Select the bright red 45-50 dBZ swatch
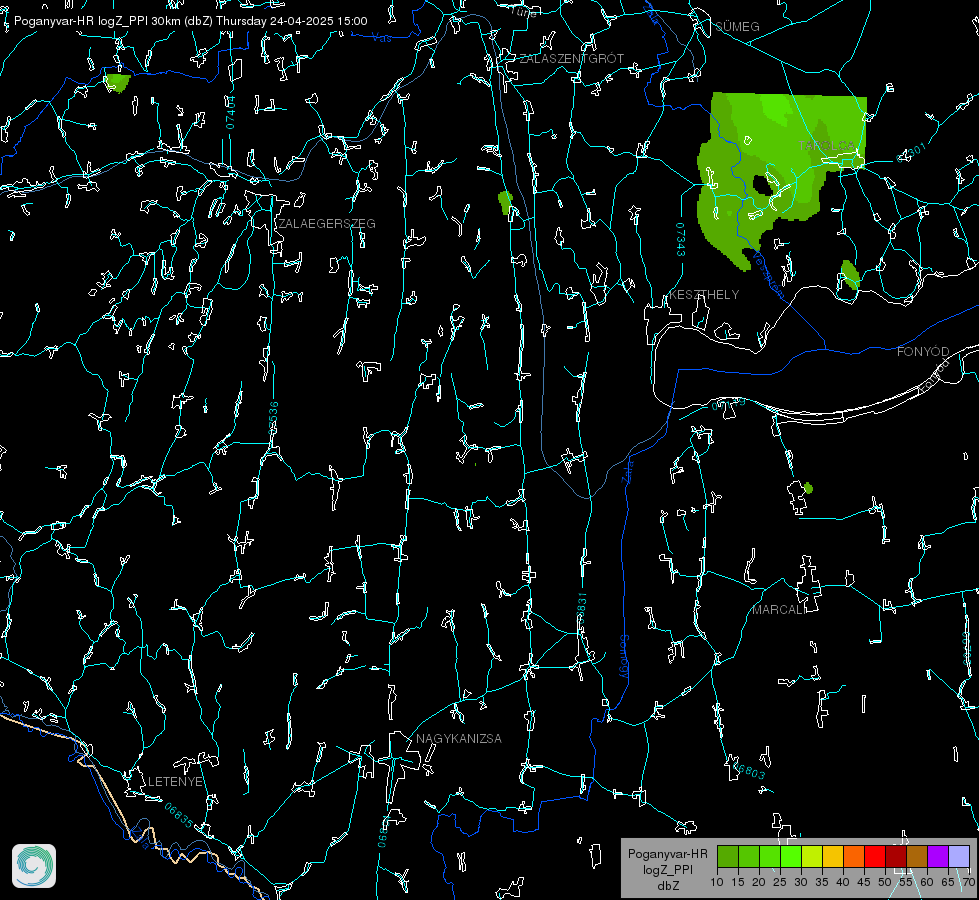979x900 pixels. coord(875,856)
